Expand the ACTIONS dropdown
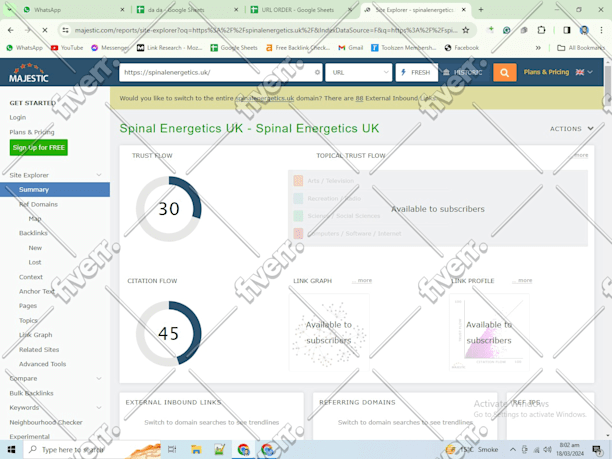612x459 pixels. (572, 129)
